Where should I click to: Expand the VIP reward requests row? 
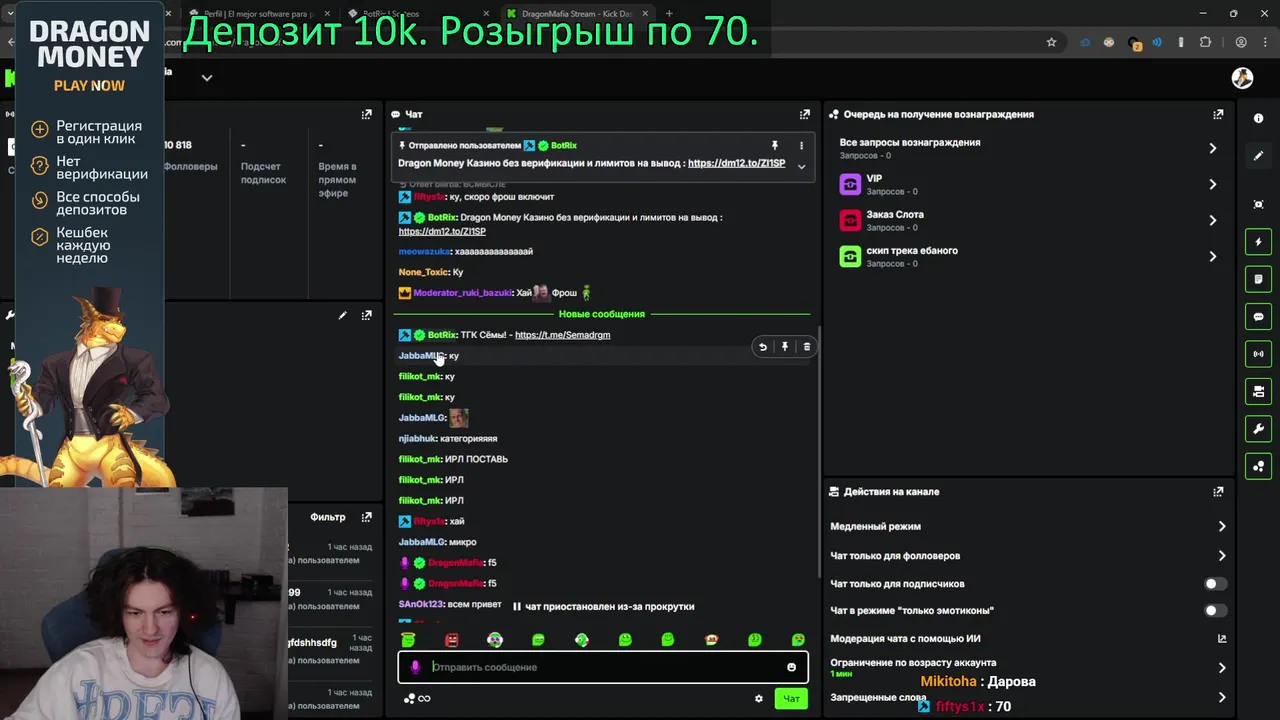(x=1029, y=184)
